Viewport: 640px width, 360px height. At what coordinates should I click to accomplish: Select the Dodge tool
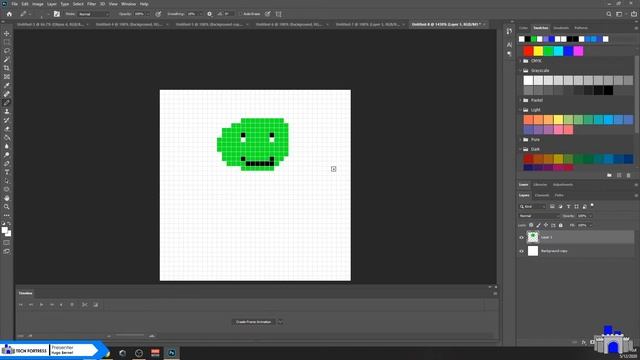7,155
